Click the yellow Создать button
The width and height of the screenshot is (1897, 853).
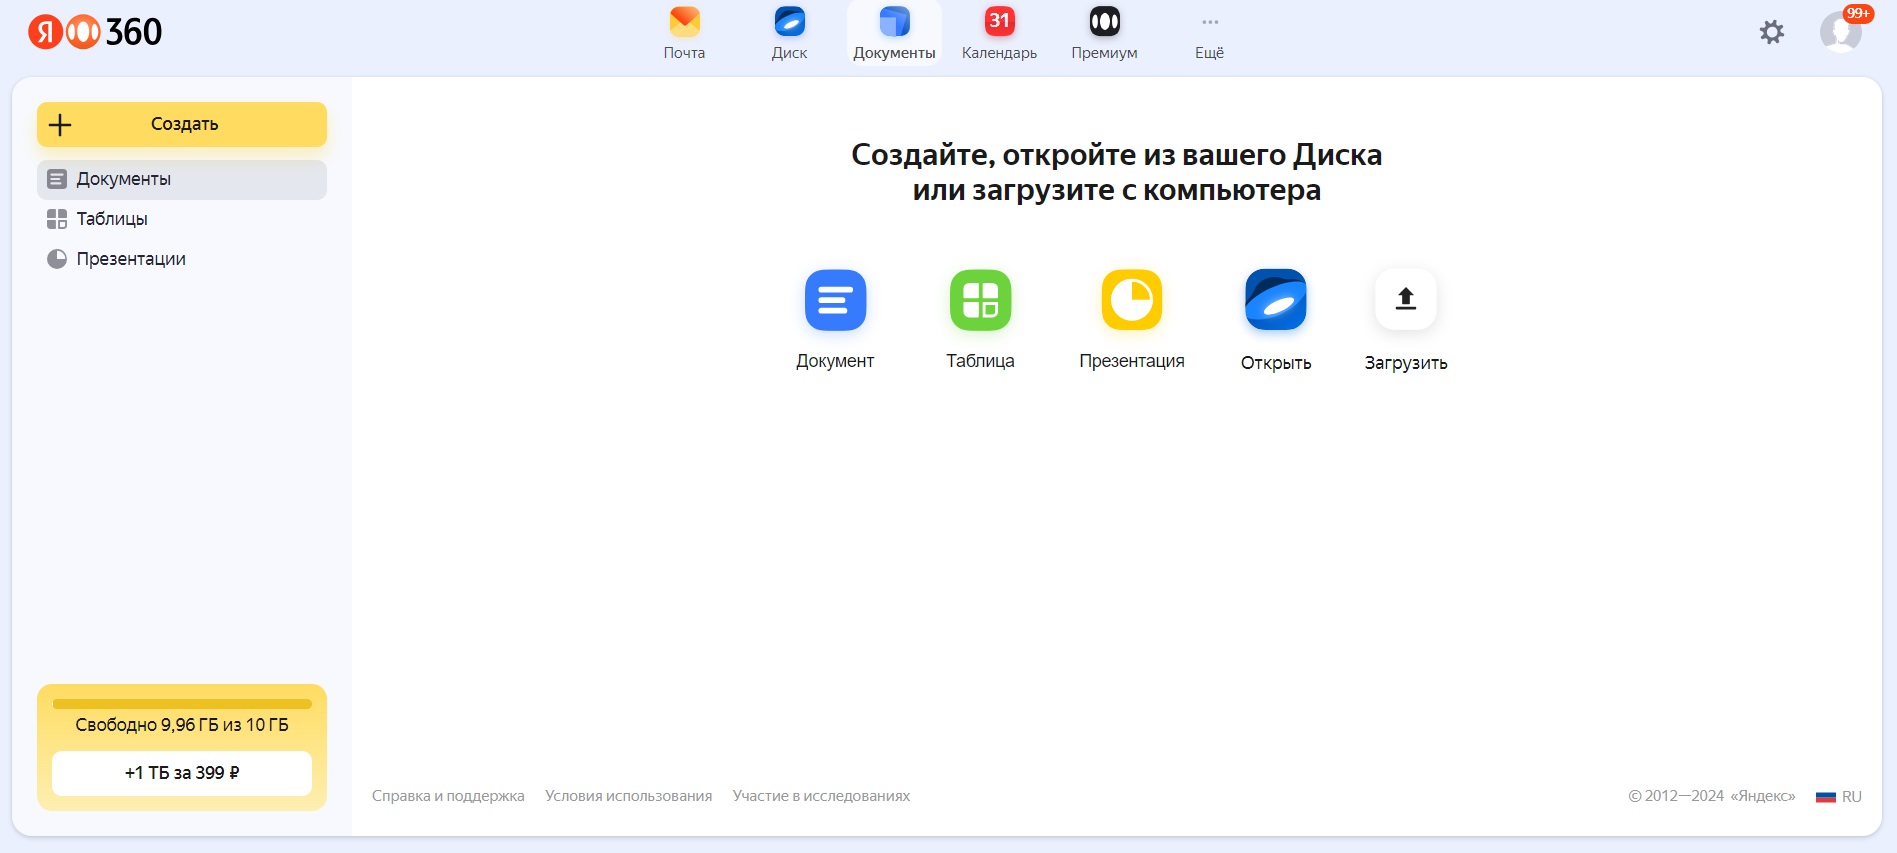(x=182, y=124)
